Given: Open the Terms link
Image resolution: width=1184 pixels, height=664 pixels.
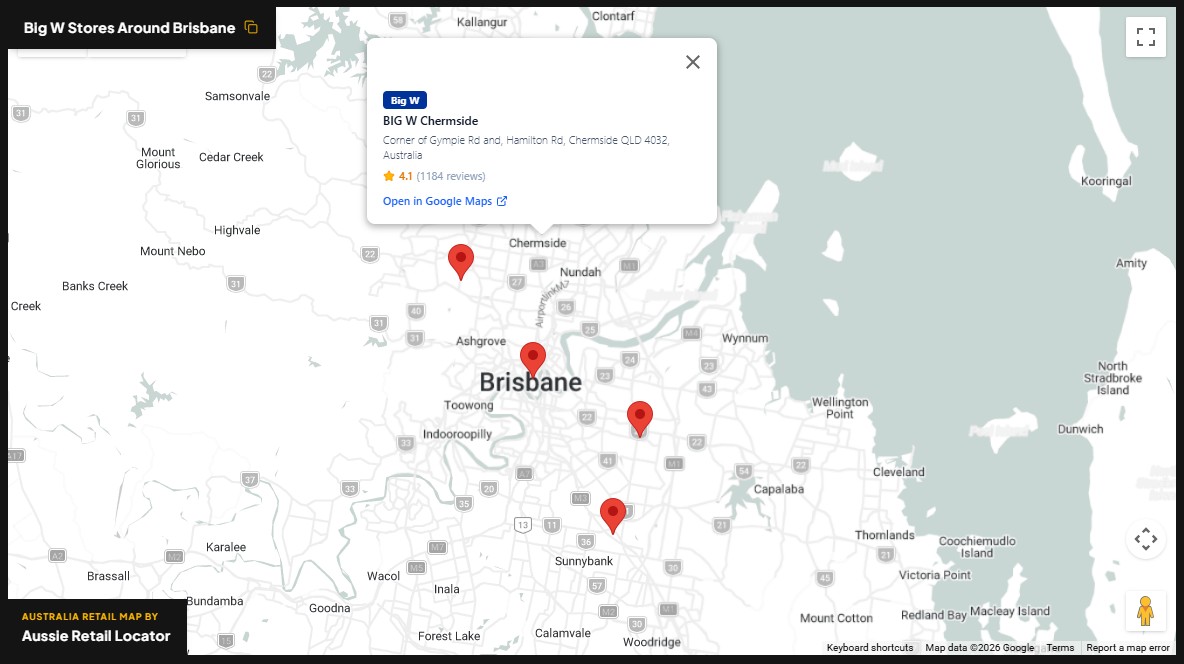Looking at the screenshot, I should (x=1060, y=647).
